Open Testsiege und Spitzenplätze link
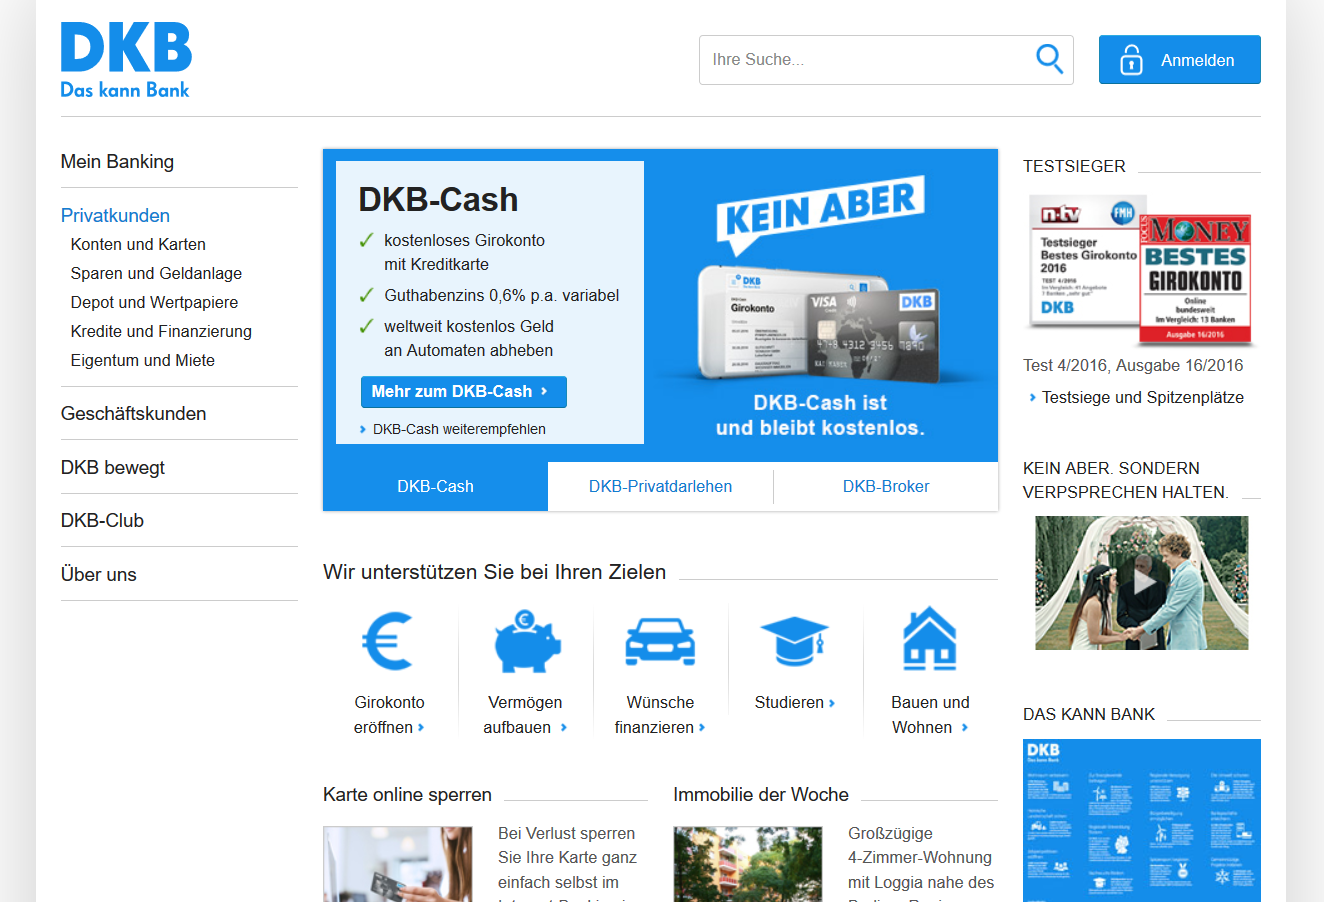Image resolution: width=1324 pixels, height=902 pixels. [1136, 397]
